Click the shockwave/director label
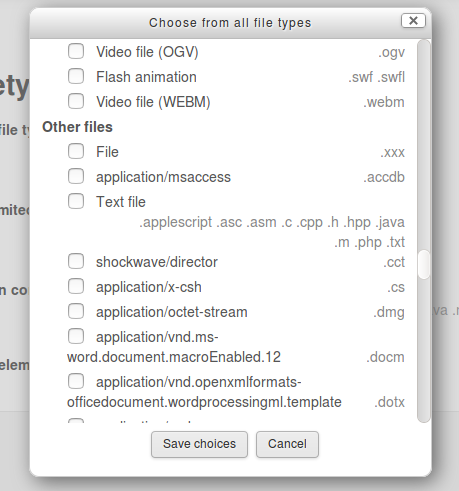The width and height of the screenshot is (459, 491). (157, 262)
